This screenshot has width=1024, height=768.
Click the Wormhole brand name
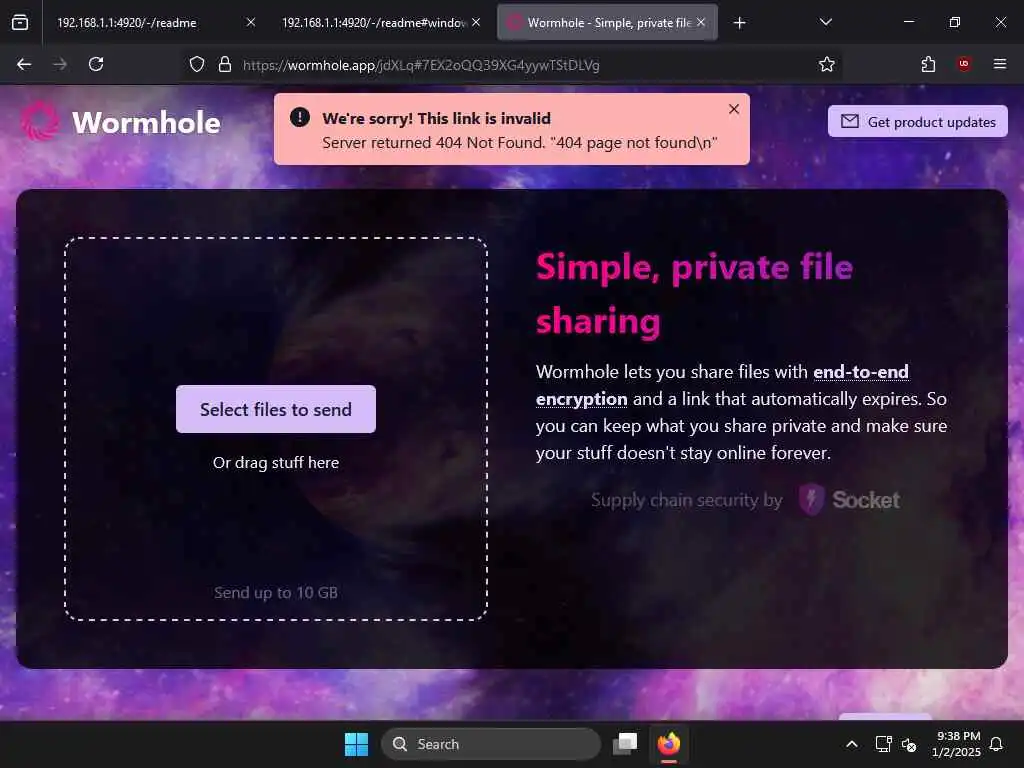(x=146, y=122)
